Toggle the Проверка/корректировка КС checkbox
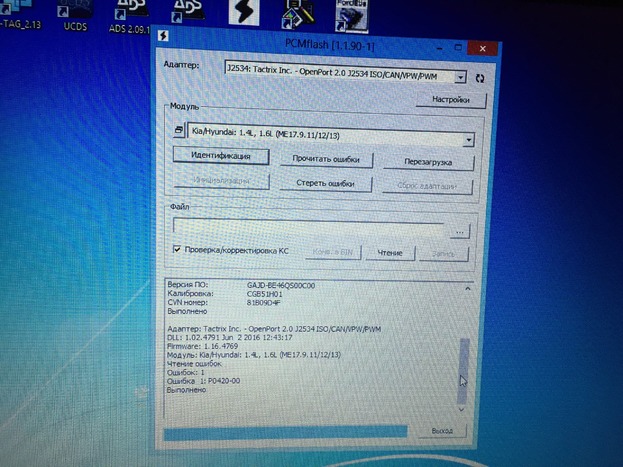This screenshot has width=623, height=467. pyautogui.click(x=176, y=250)
